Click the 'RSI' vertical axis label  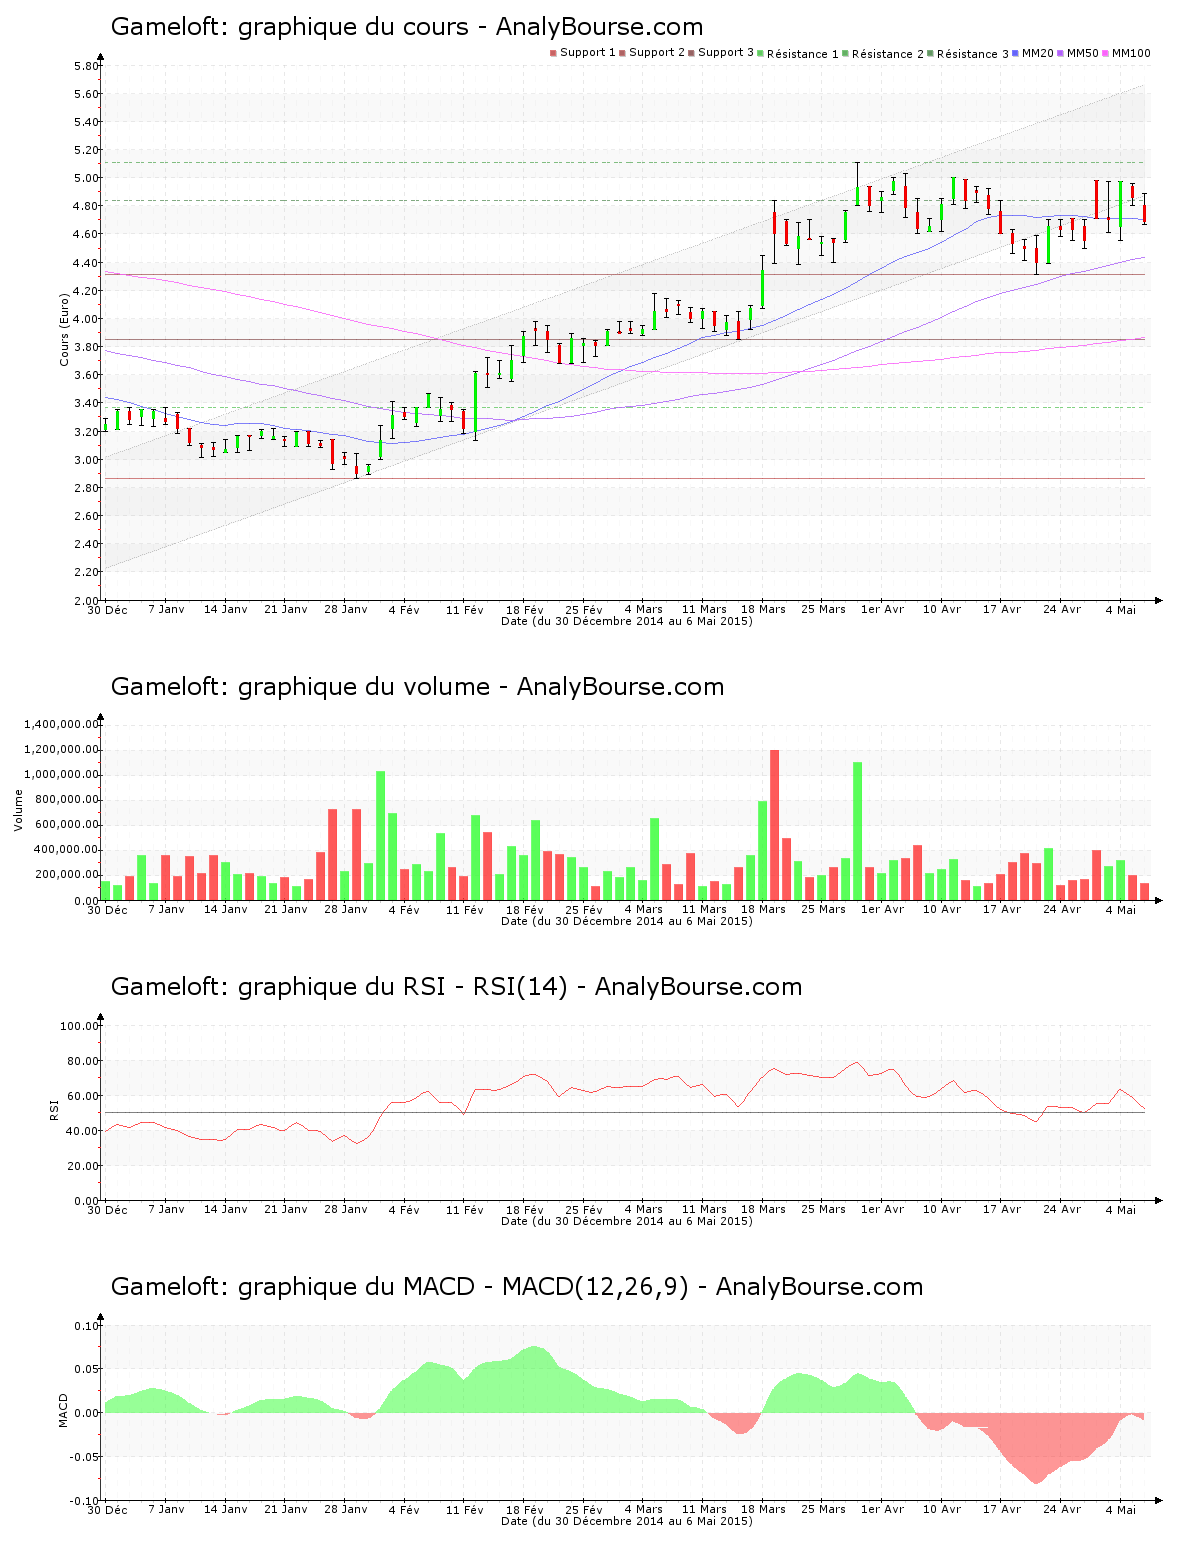coord(53,1109)
